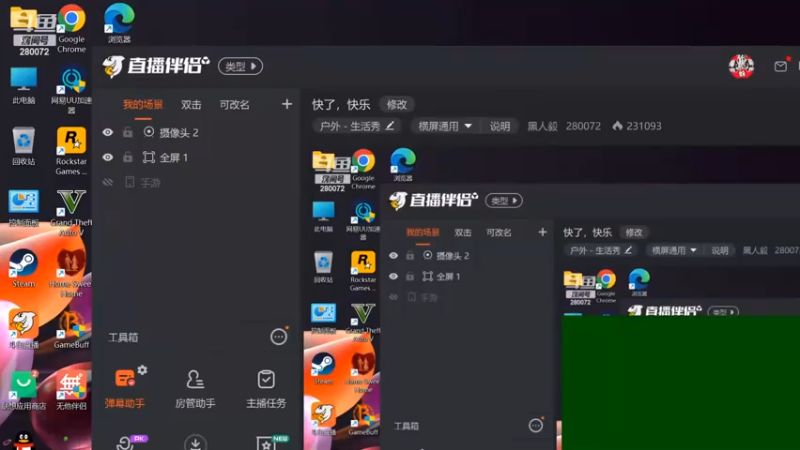The height and width of the screenshot is (450, 800).
Task: Switch to the 可改名 scene tab
Action: 234,105
